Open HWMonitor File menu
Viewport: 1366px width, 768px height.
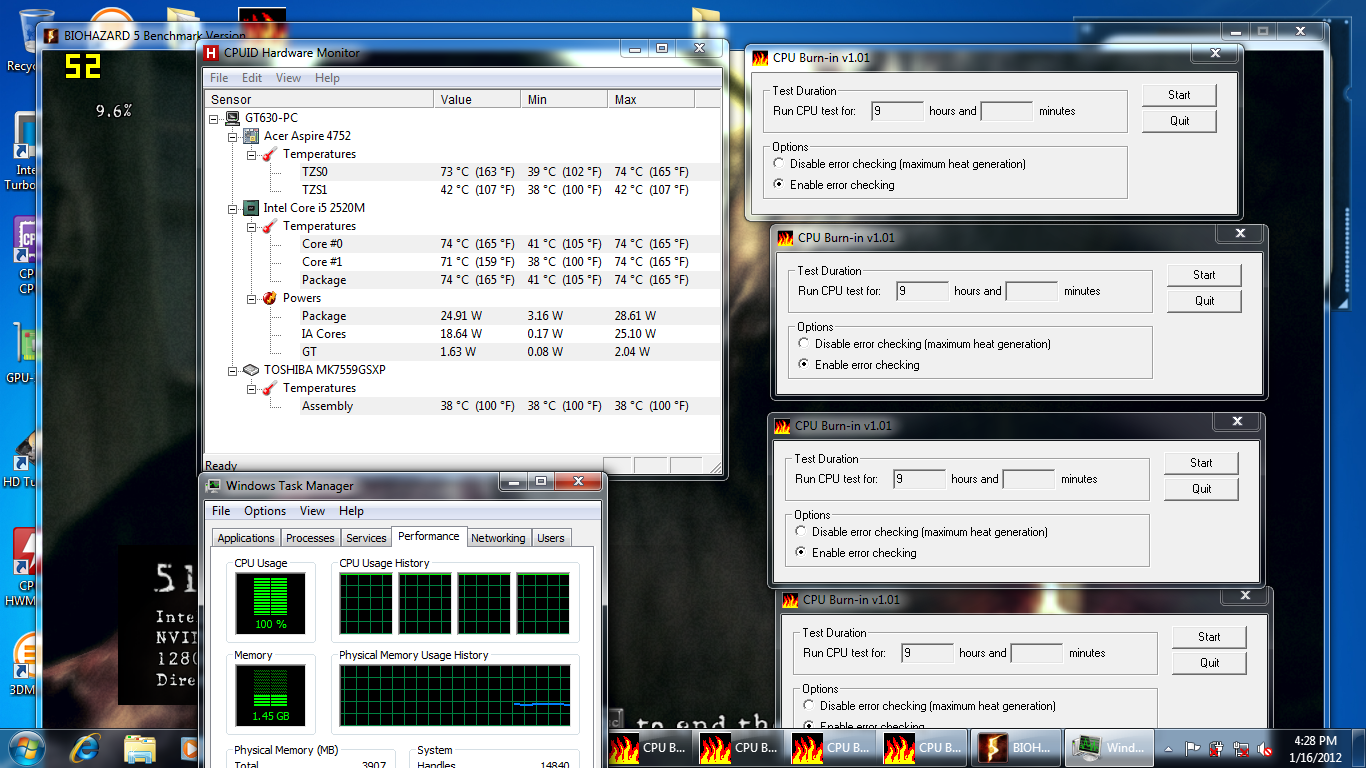click(219, 78)
